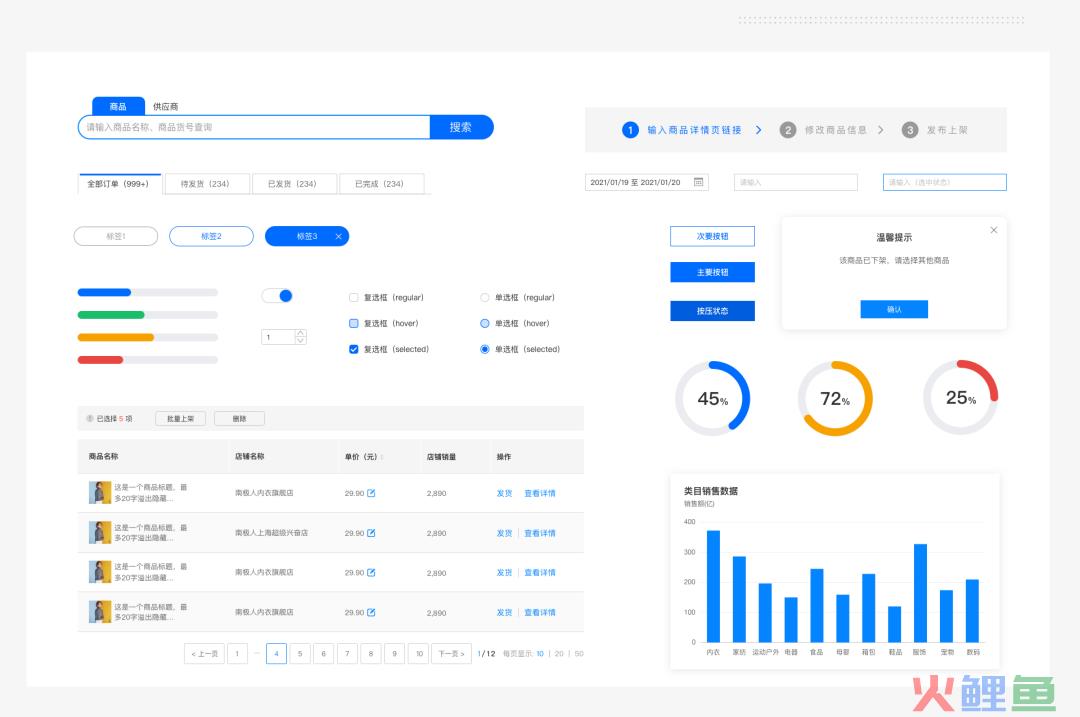Close the 温馨提示 dialog with X
1080x717 pixels.
click(x=993, y=230)
